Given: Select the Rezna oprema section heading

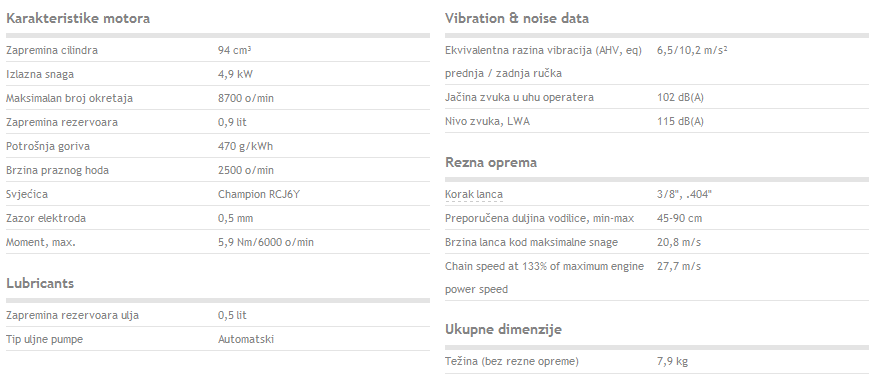Looking at the screenshot, I should click(490, 162).
